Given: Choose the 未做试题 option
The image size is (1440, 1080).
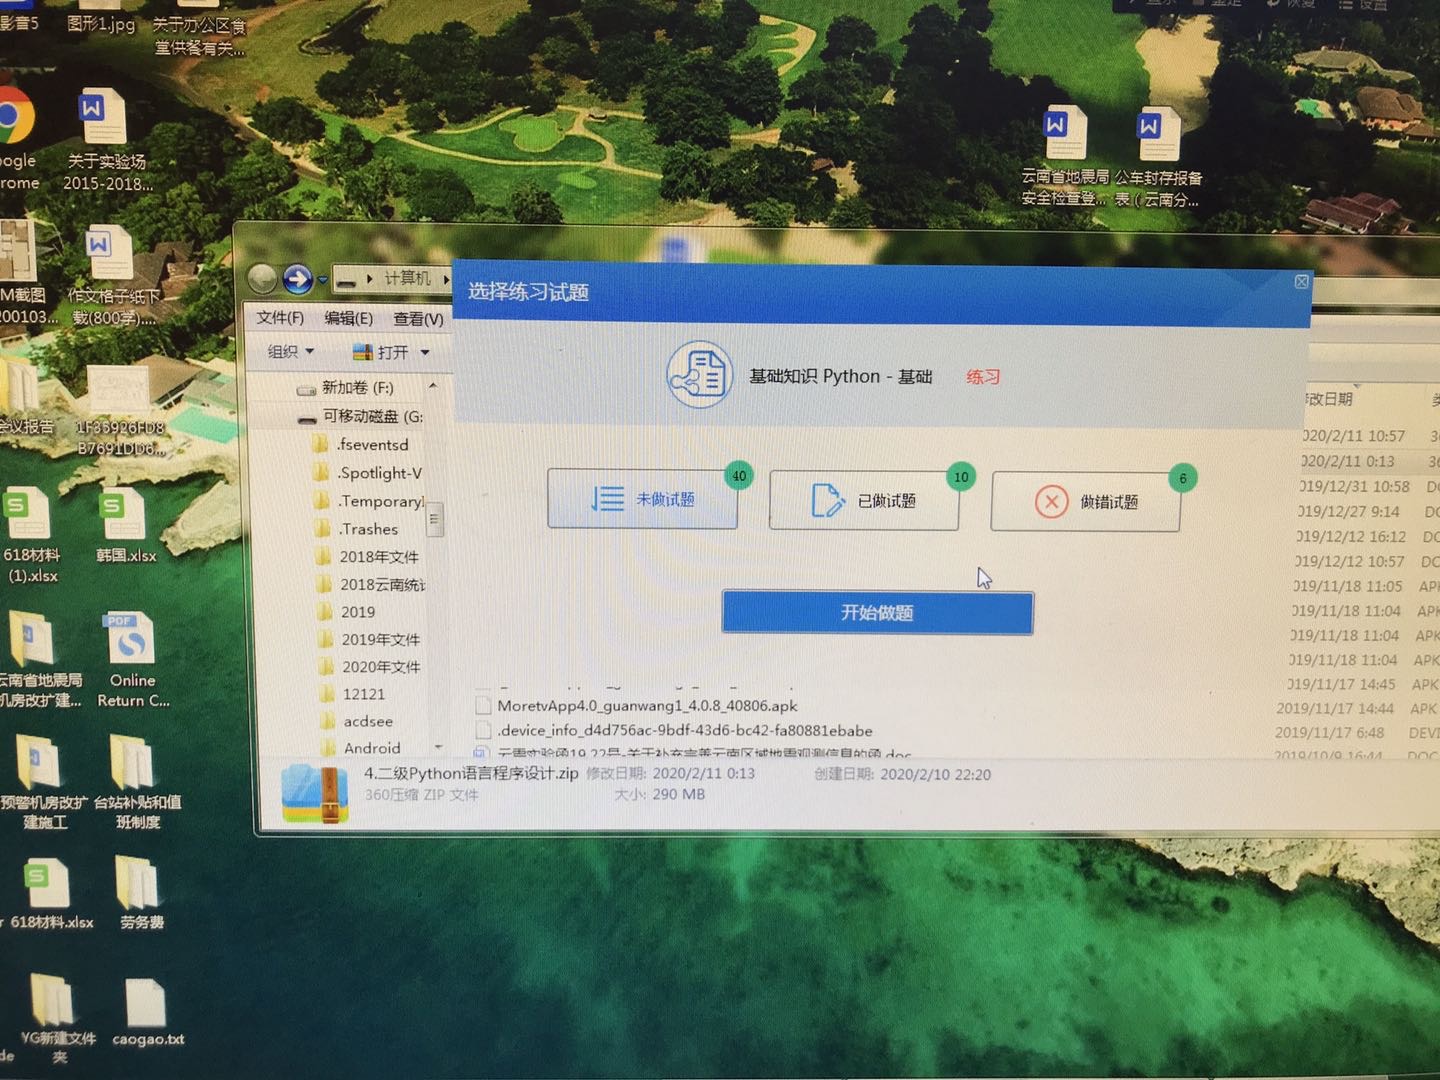Looking at the screenshot, I should [x=642, y=498].
